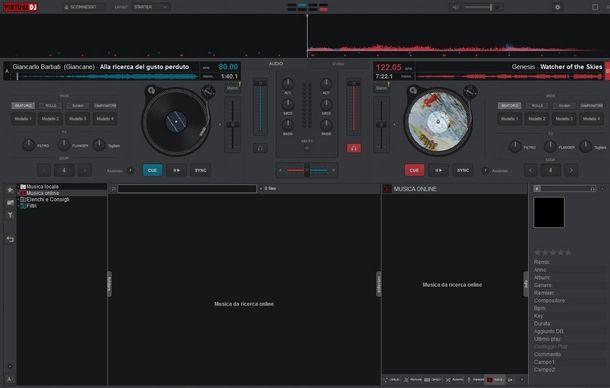Adjust the master volume slider in top bar
The width and height of the screenshot is (610, 388).
tap(479, 7)
